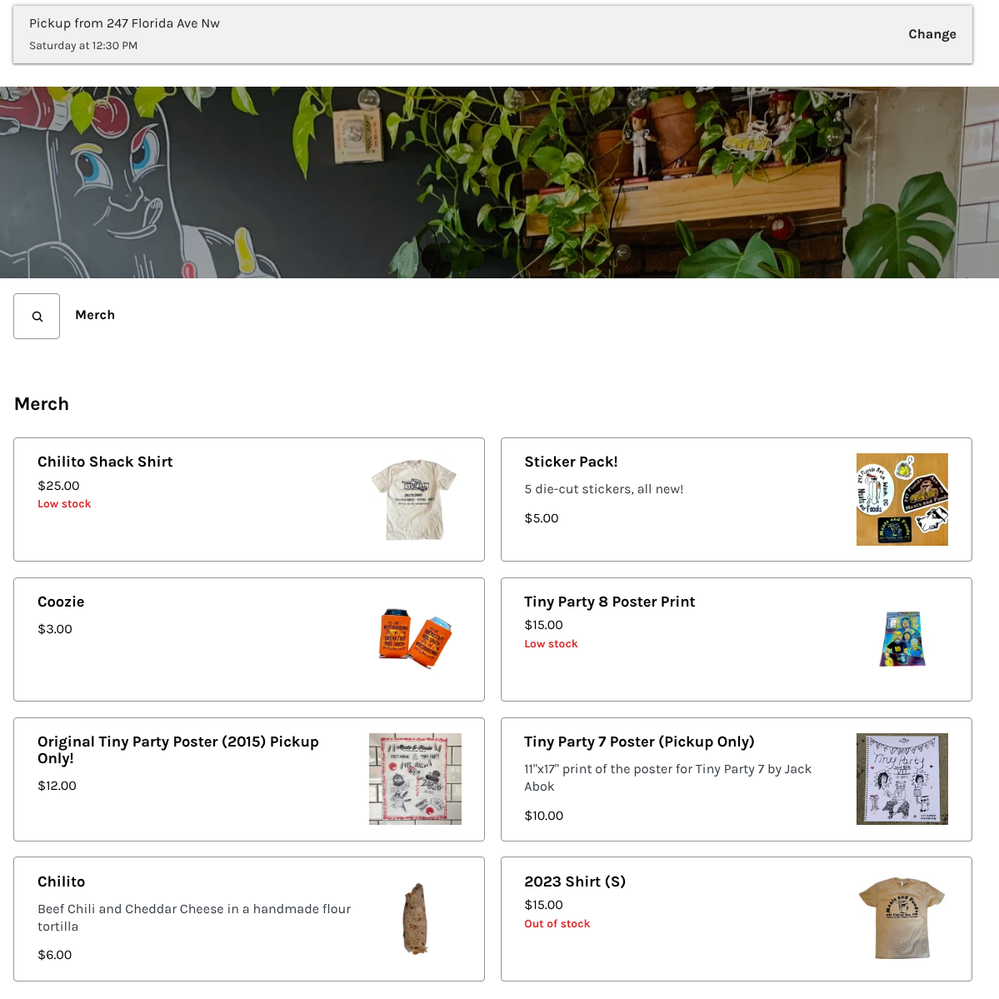The width and height of the screenshot is (999, 999).
Task: Click the Tiny Party 7 Poster title
Action: click(x=639, y=742)
